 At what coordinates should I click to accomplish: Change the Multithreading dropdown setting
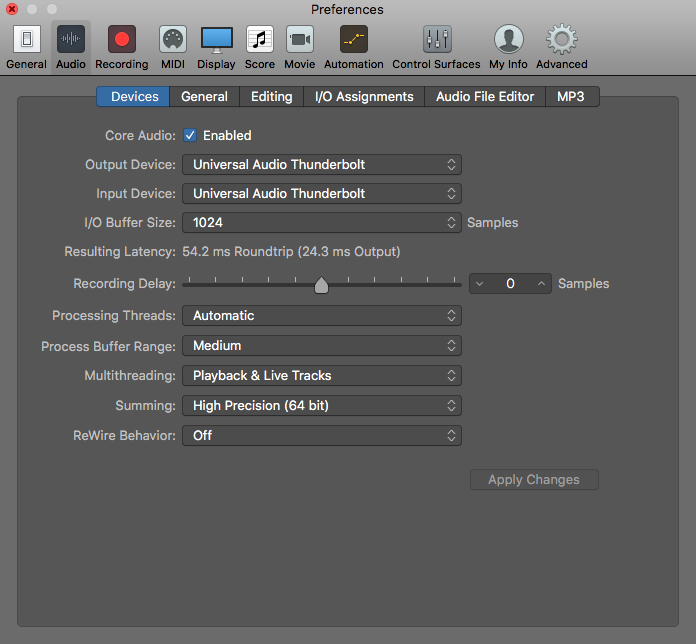321,376
